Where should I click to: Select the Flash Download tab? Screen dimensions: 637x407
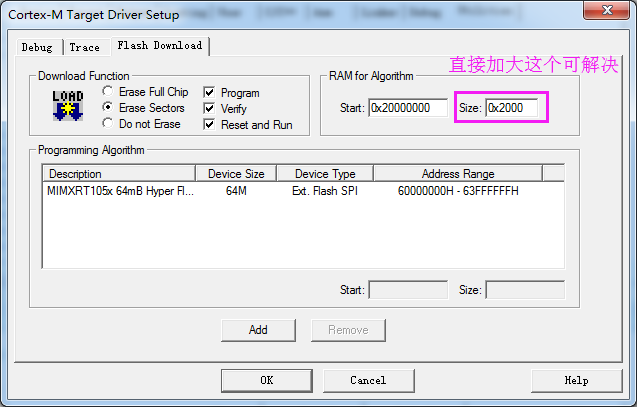coord(158,46)
